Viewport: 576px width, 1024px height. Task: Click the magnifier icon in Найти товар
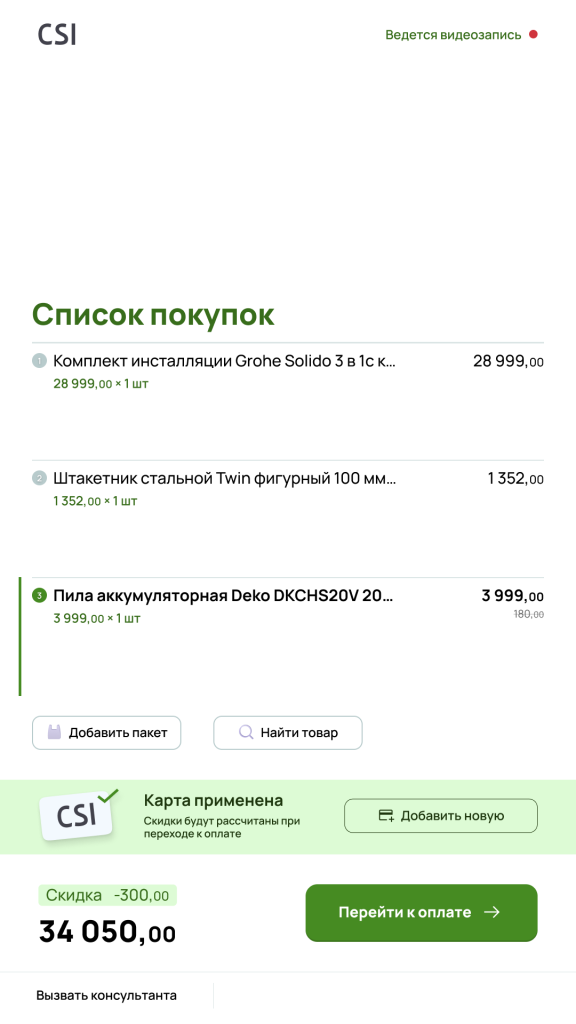point(246,732)
